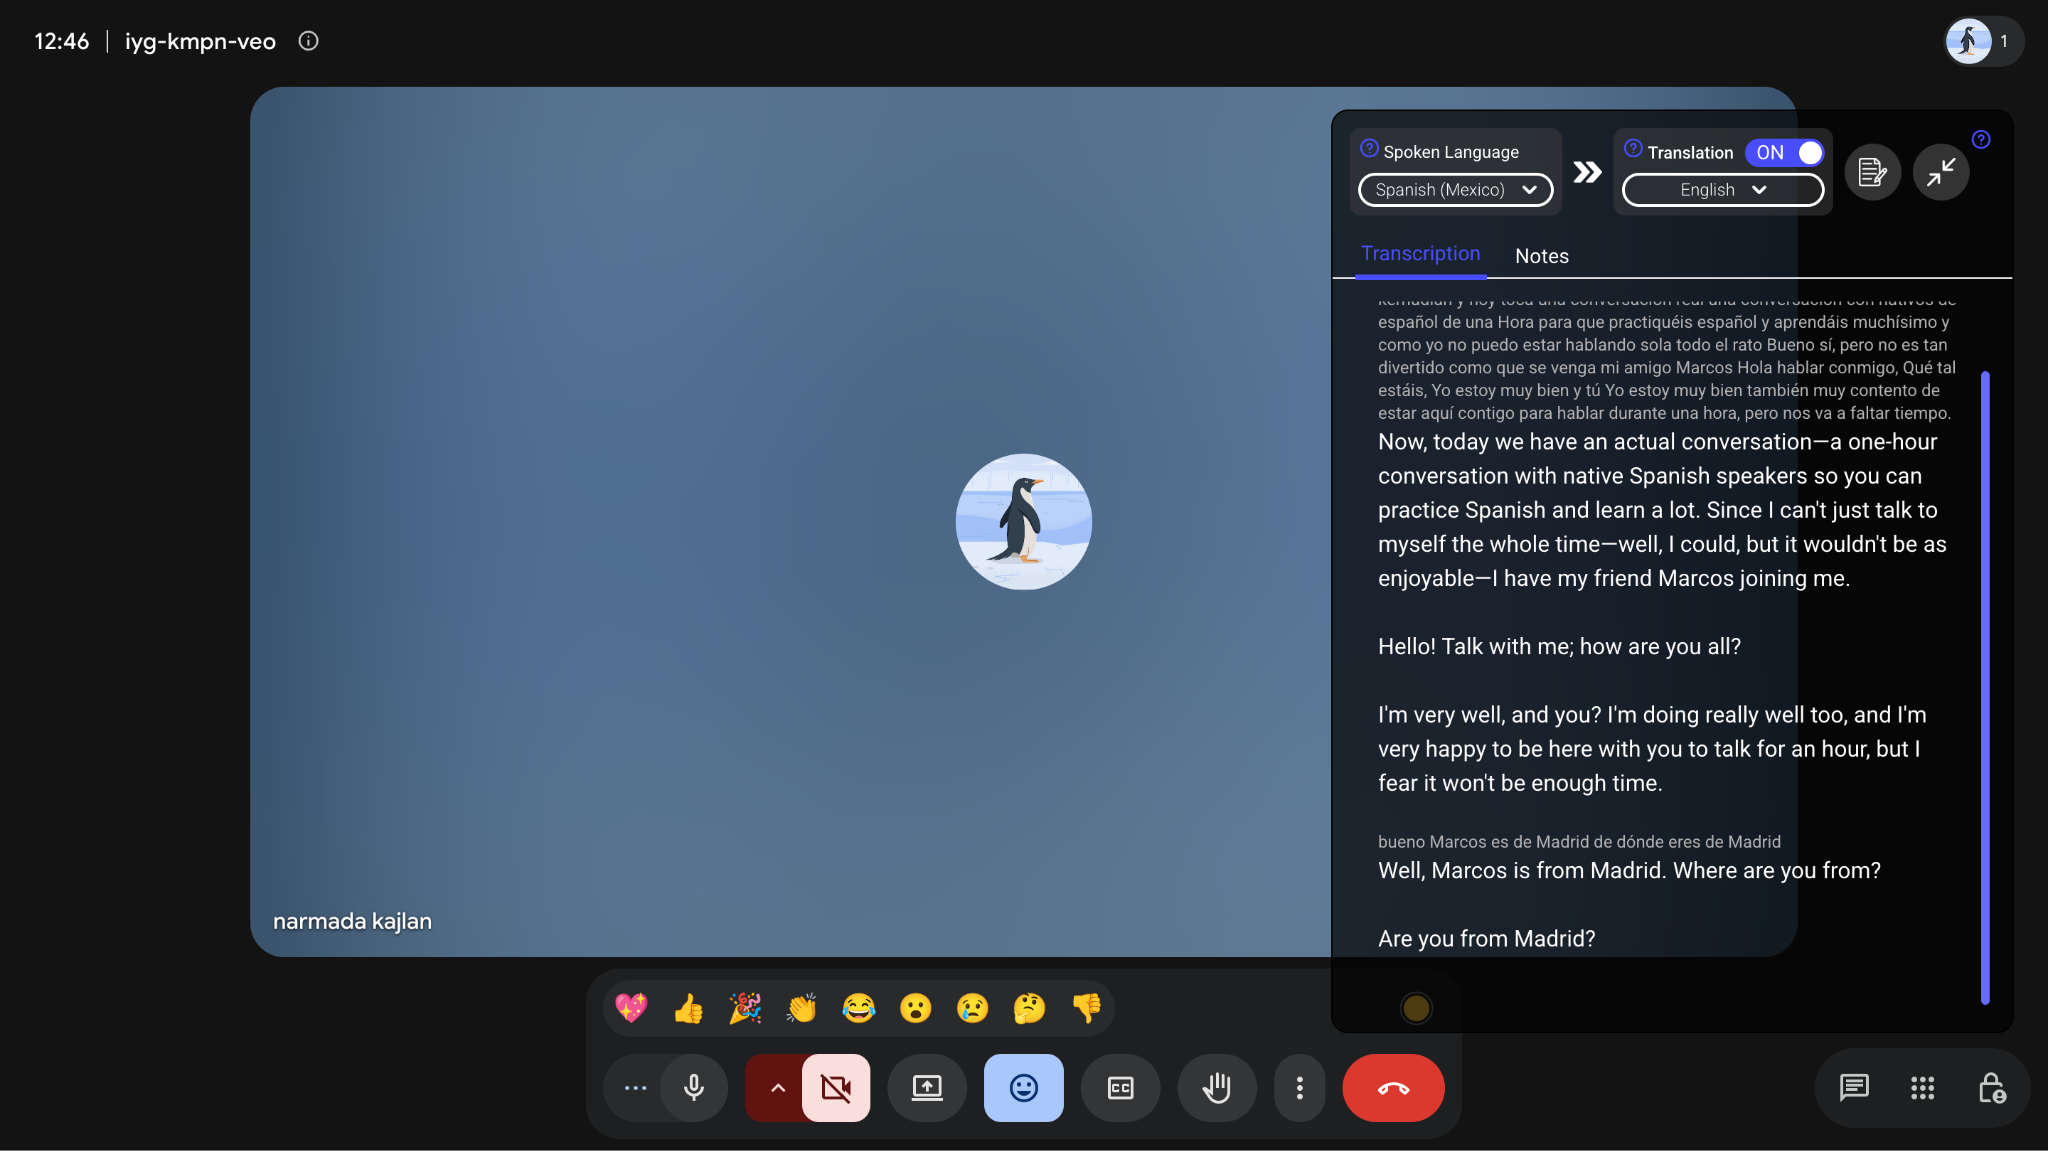Send the laughing tears emoji reaction
The image size is (2048, 1151).
[x=859, y=1008]
